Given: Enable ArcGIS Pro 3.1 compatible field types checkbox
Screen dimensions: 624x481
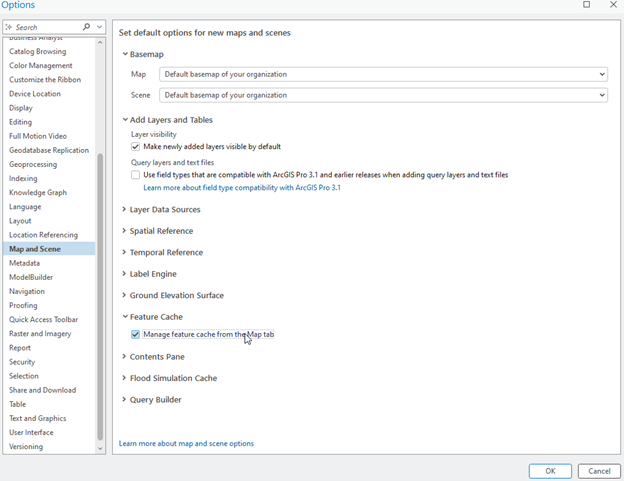Looking at the screenshot, I should coord(135,175).
